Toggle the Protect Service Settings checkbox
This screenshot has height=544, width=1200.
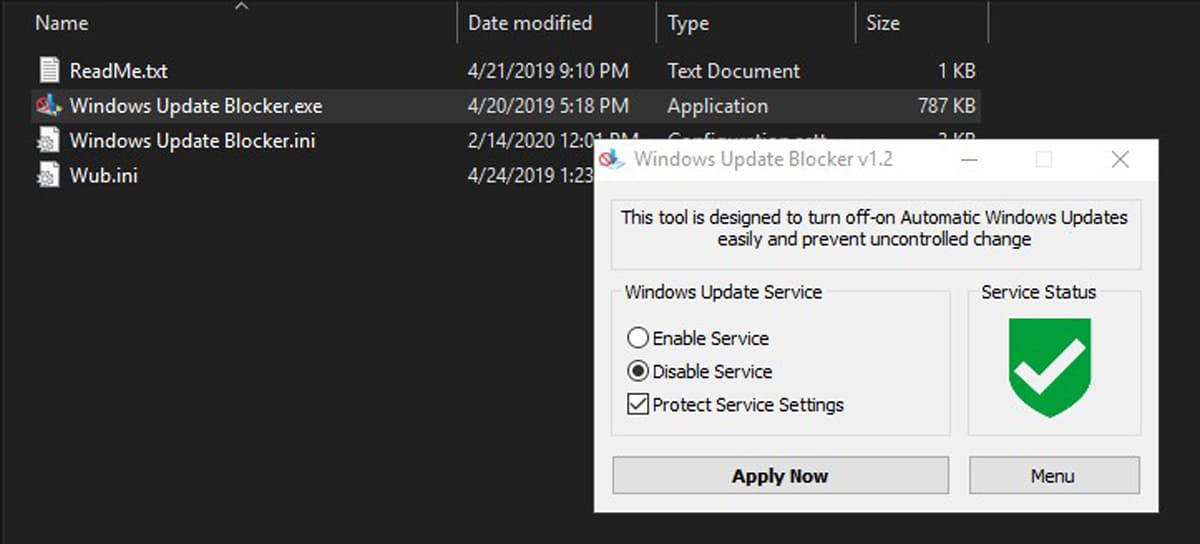(x=638, y=405)
